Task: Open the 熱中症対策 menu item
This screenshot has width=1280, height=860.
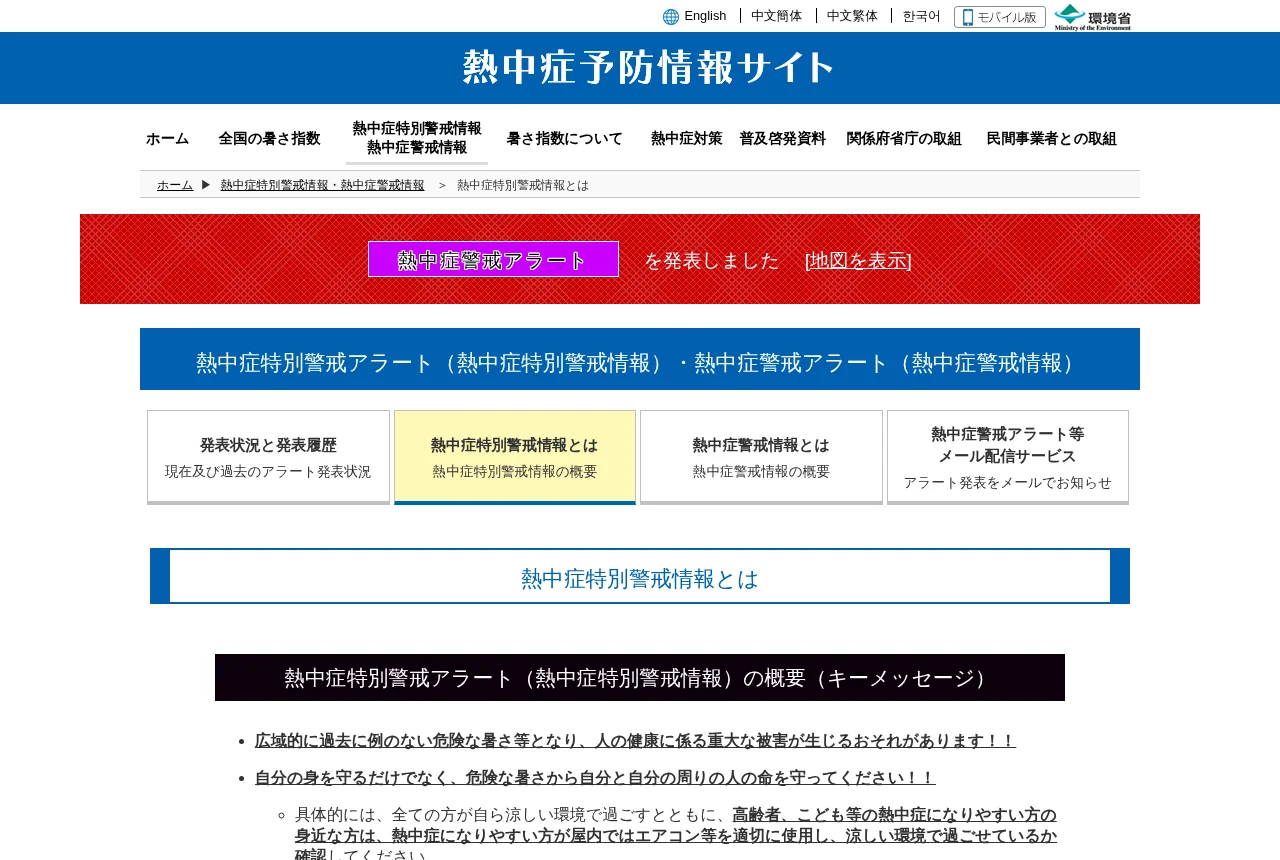Action: pyautogui.click(x=687, y=139)
